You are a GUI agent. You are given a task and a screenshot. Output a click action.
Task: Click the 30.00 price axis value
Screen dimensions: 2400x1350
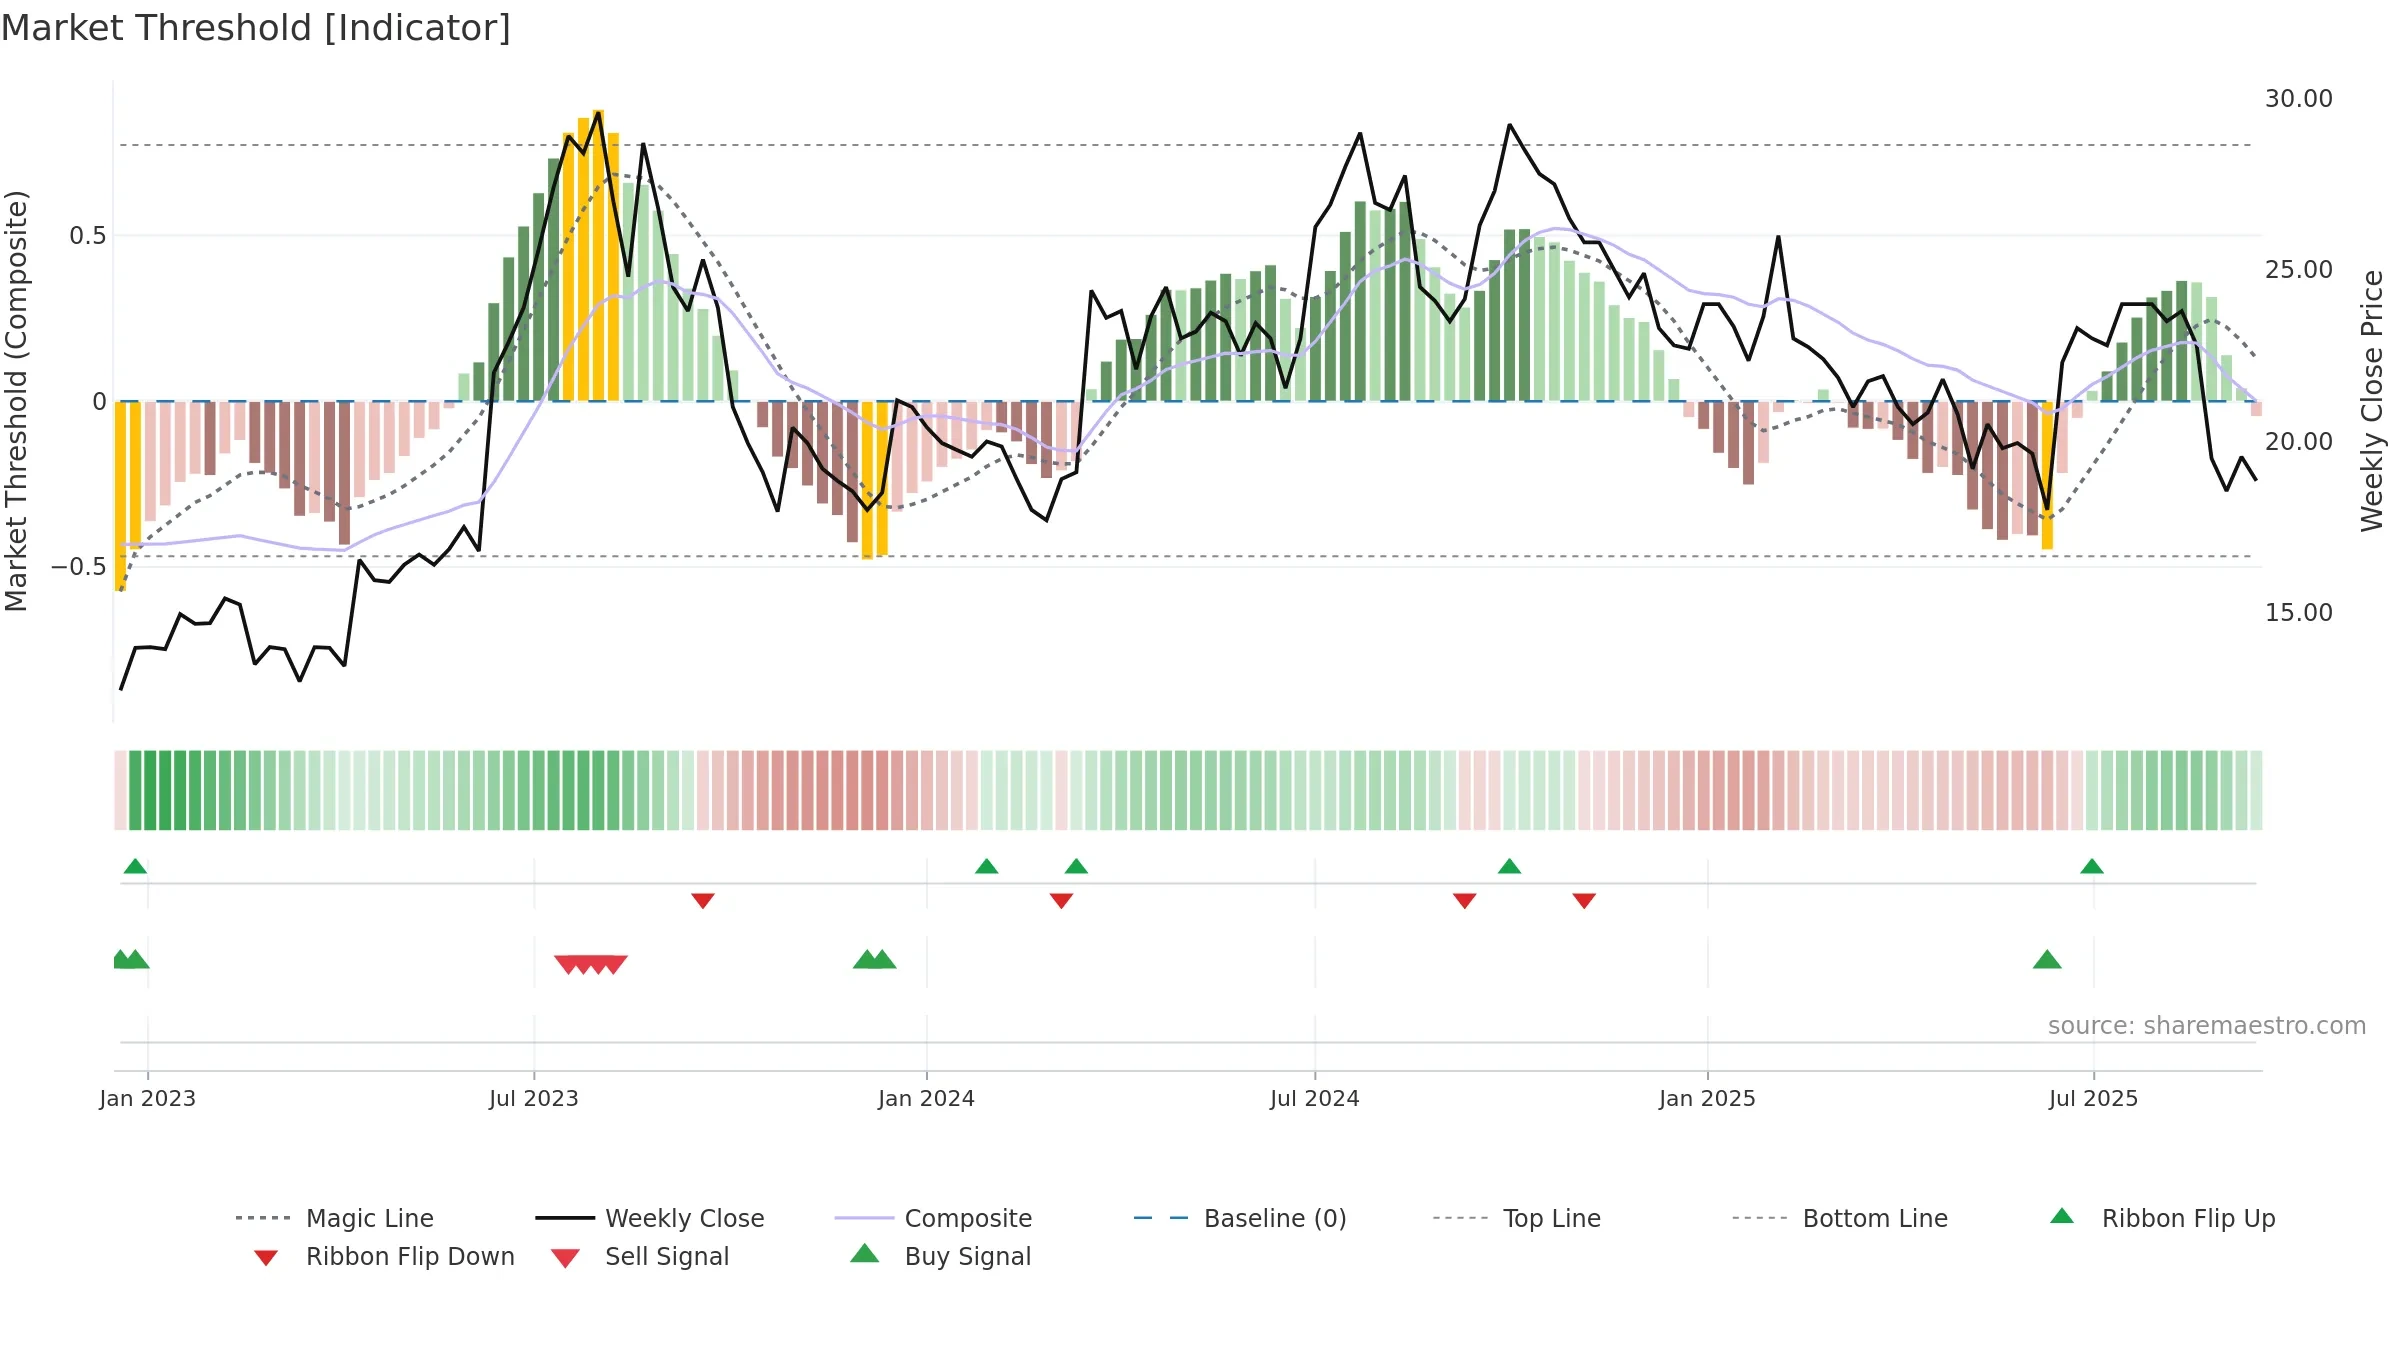pyautogui.click(x=2299, y=99)
